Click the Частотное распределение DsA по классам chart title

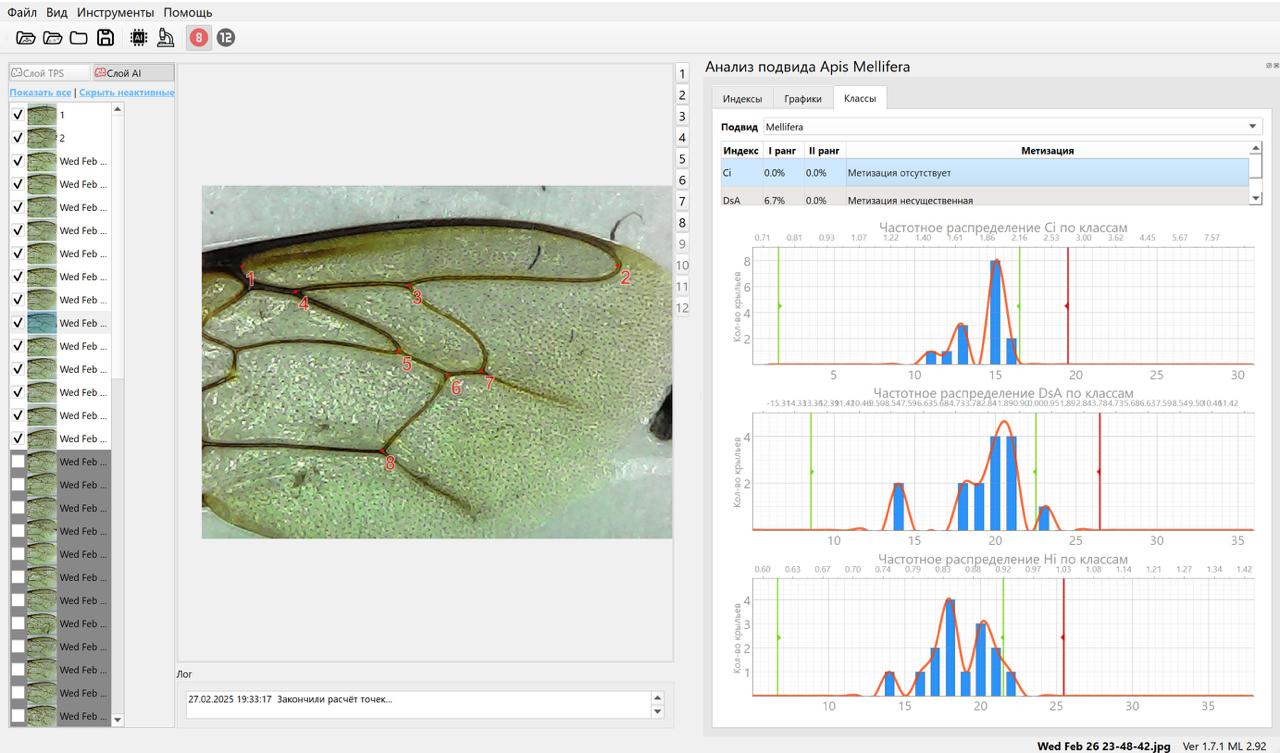coord(1003,393)
